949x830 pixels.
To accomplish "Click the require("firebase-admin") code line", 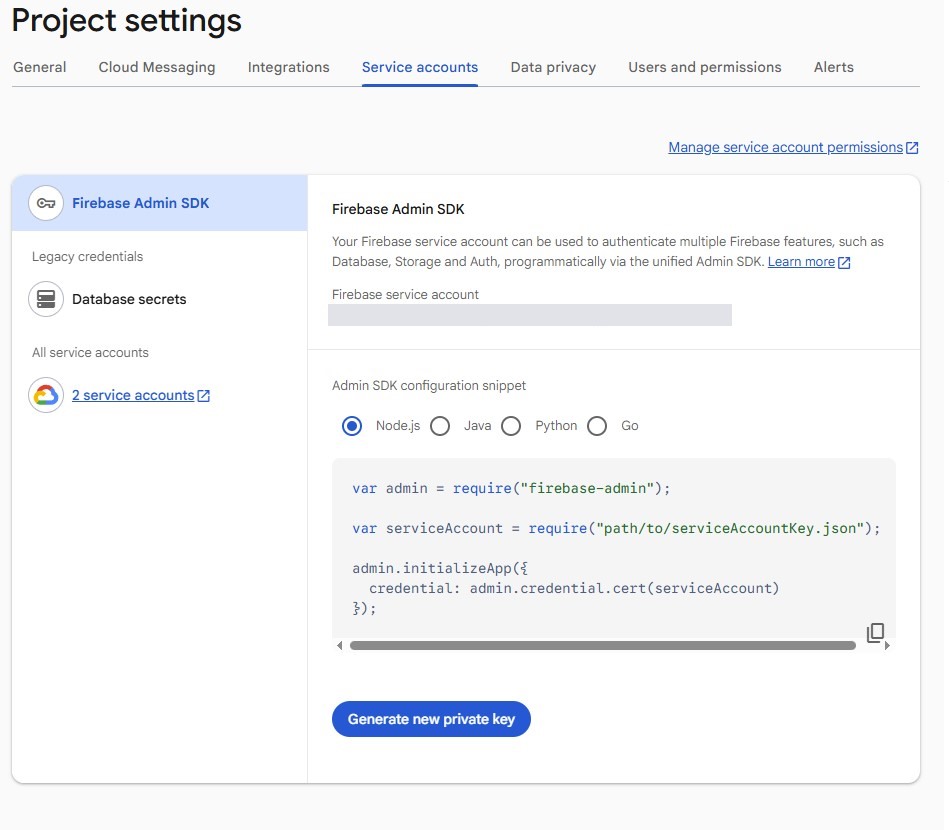I will 511,489.
